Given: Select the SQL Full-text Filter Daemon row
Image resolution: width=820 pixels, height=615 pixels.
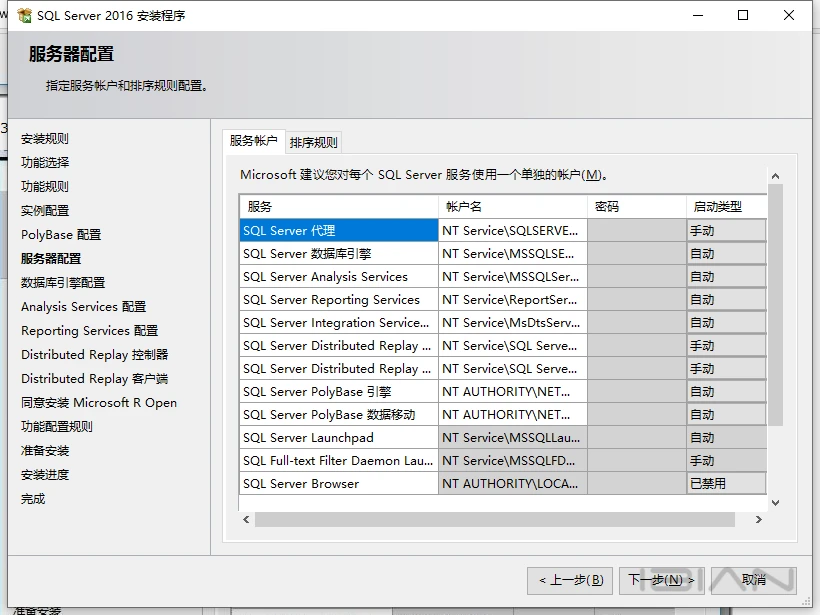Looking at the screenshot, I should (x=339, y=461).
